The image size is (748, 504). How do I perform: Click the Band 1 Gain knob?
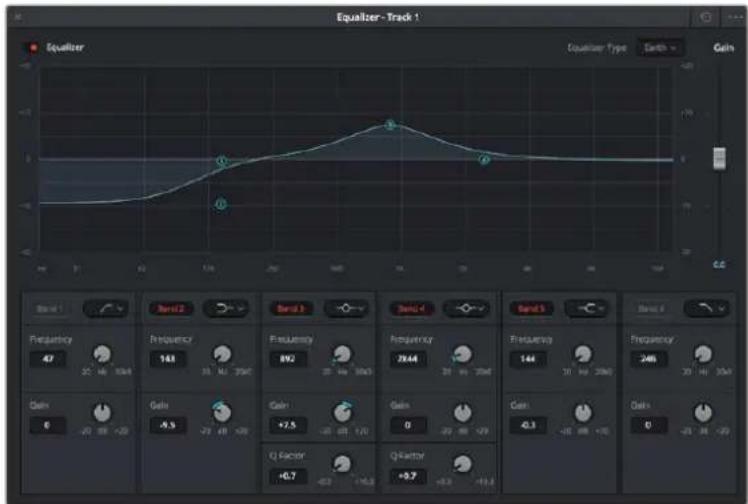coord(102,413)
